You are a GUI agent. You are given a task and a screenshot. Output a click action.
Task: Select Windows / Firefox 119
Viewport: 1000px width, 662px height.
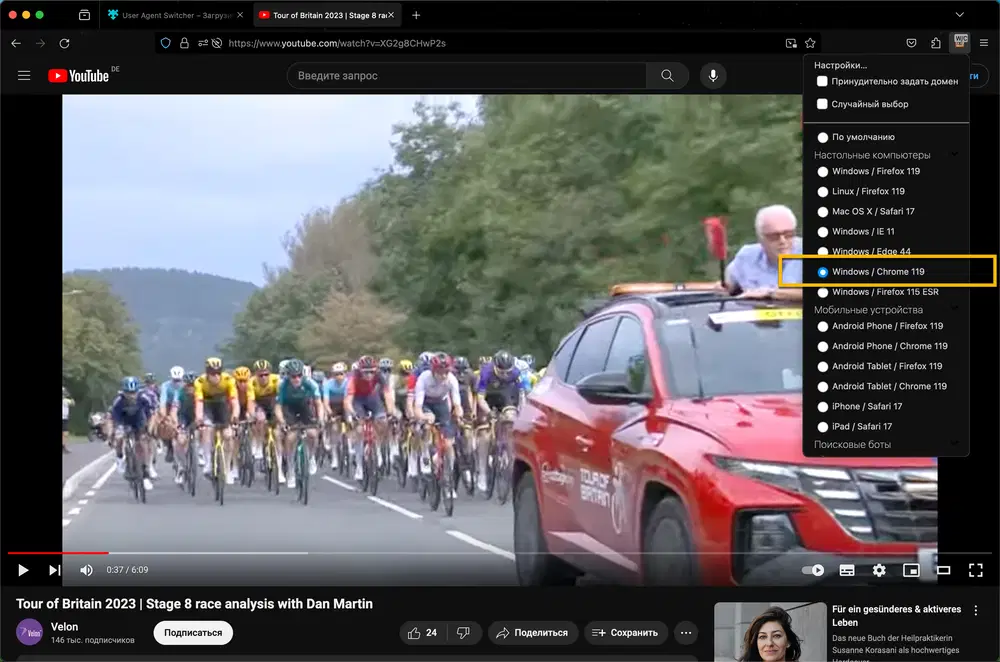[x=823, y=172]
